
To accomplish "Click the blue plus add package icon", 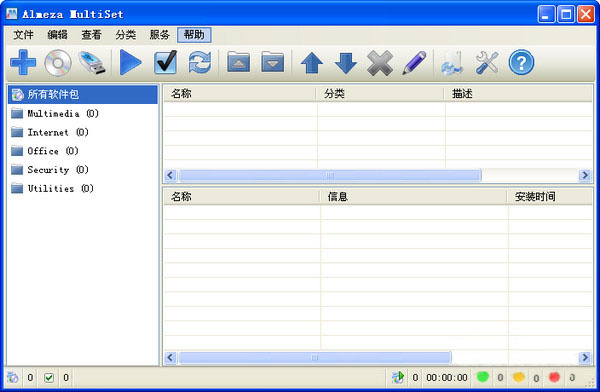I will (x=23, y=62).
